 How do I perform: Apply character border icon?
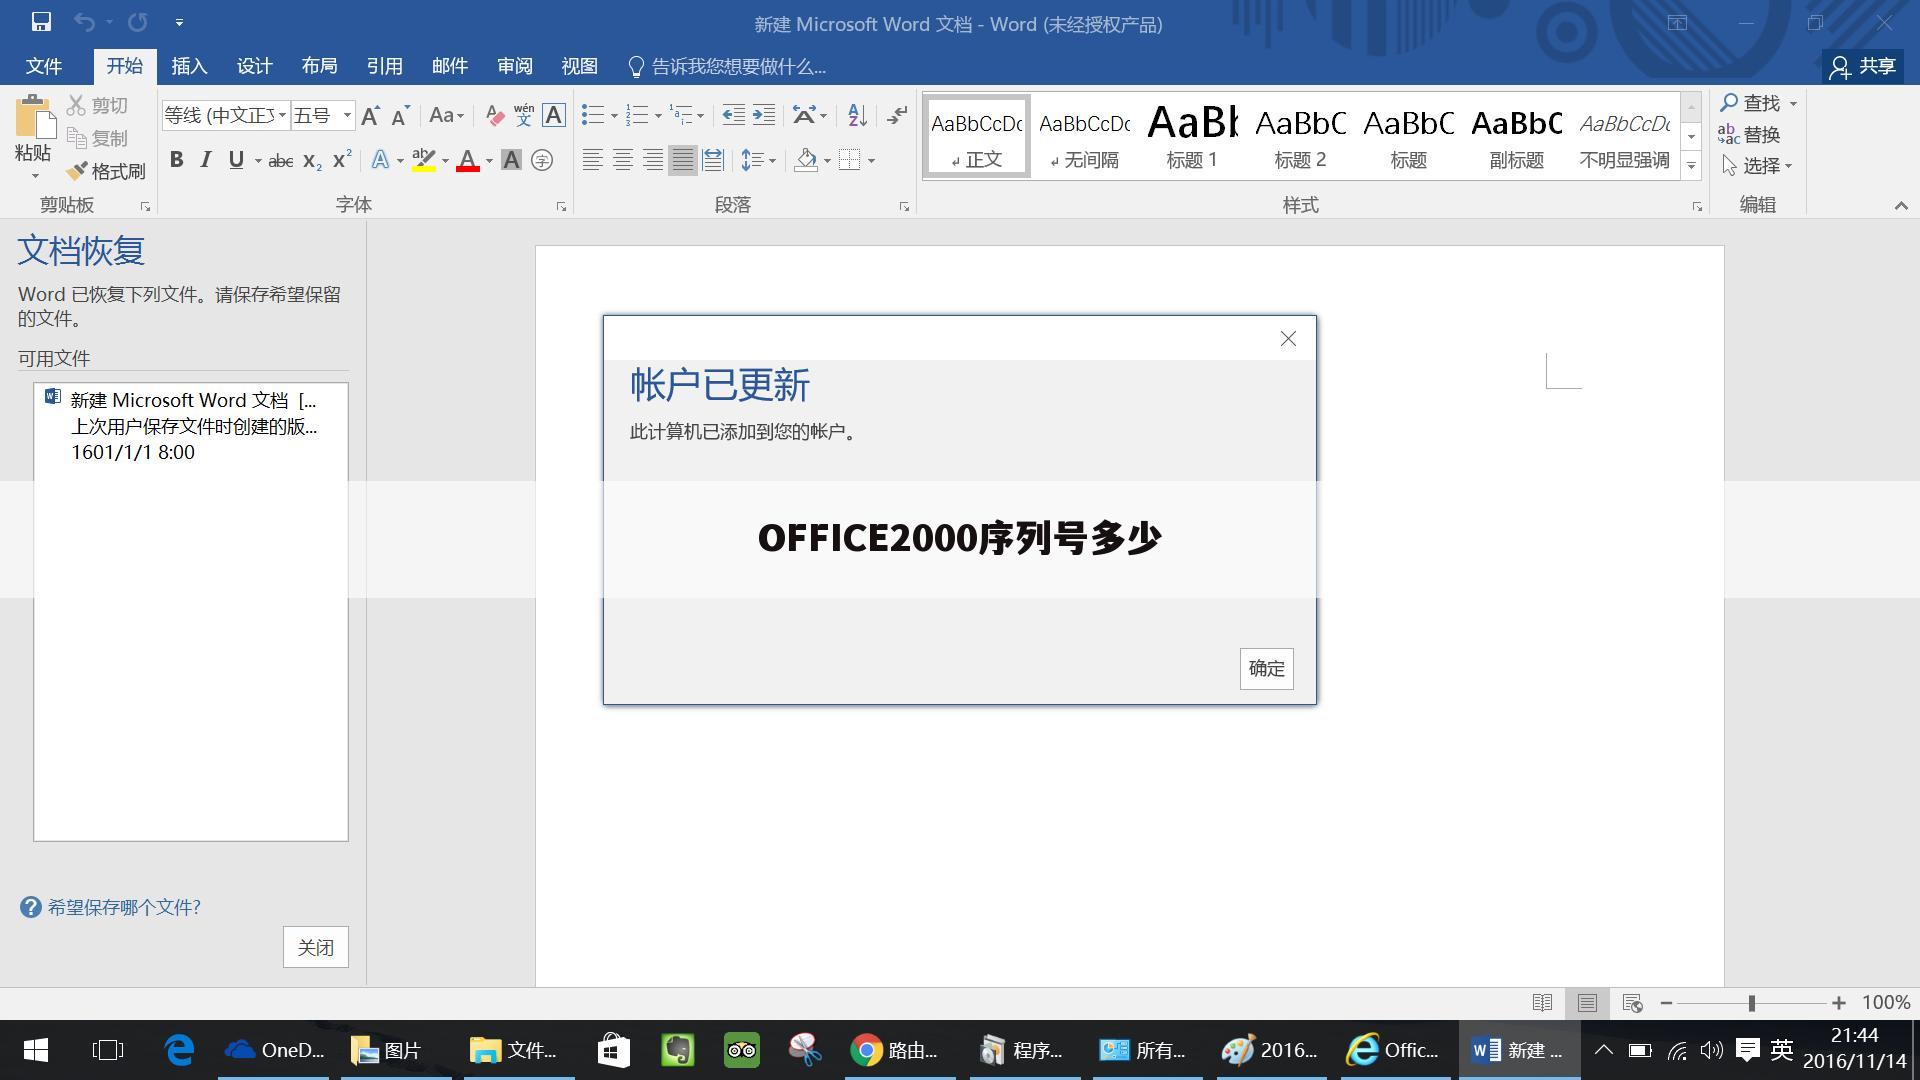(x=554, y=116)
